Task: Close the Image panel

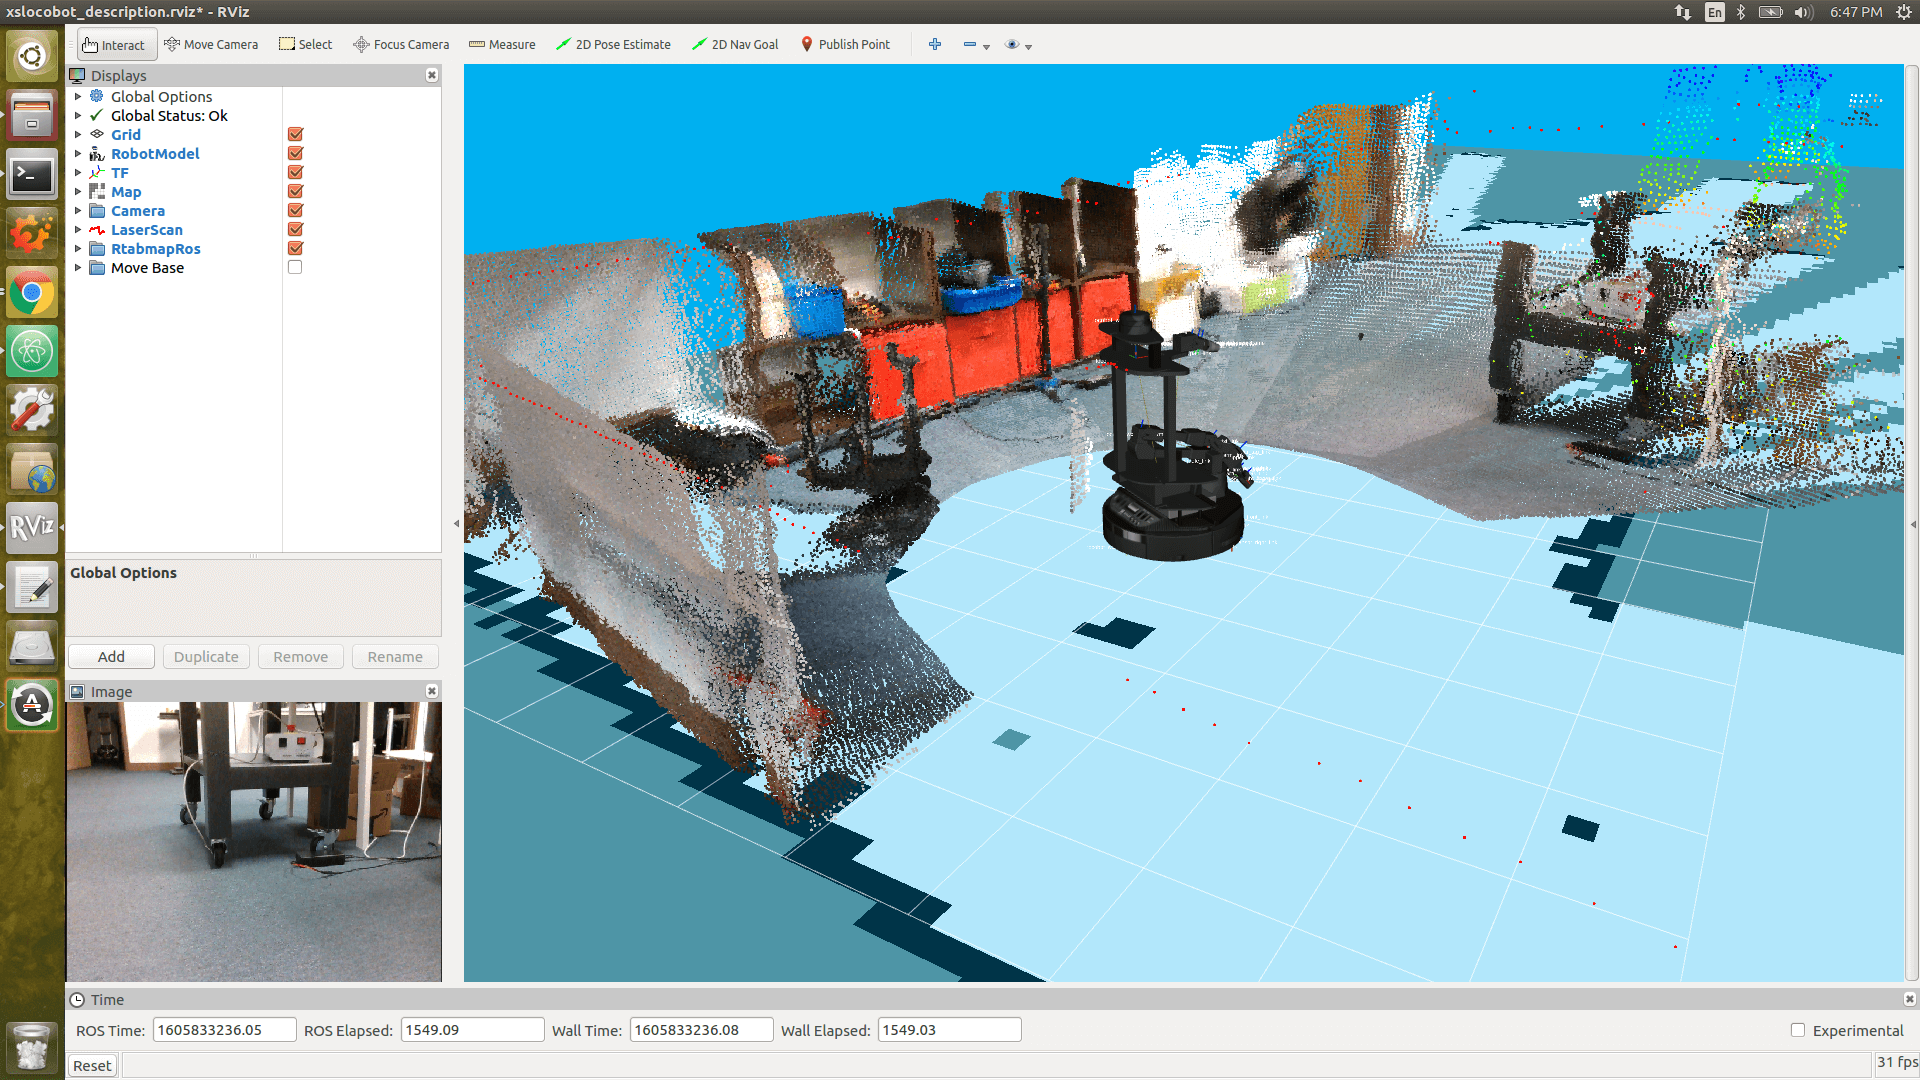Action: pos(432,691)
